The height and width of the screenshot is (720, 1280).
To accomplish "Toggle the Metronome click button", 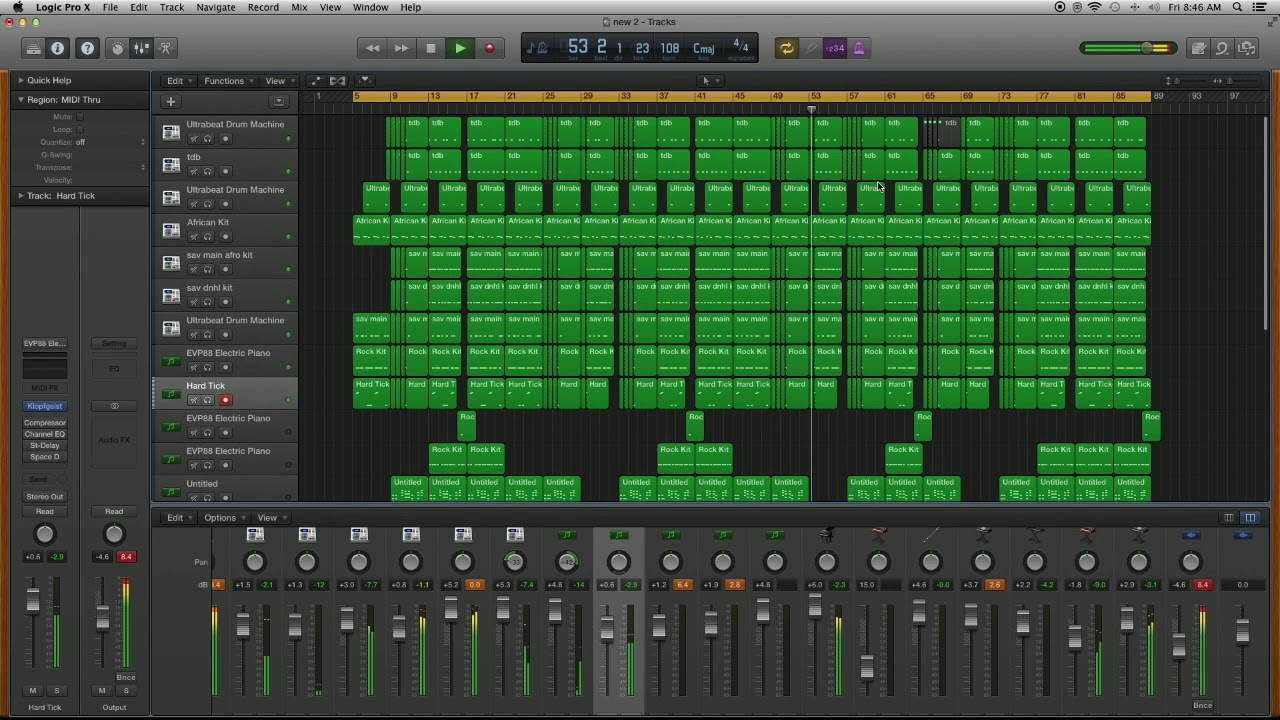I will pos(858,48).
